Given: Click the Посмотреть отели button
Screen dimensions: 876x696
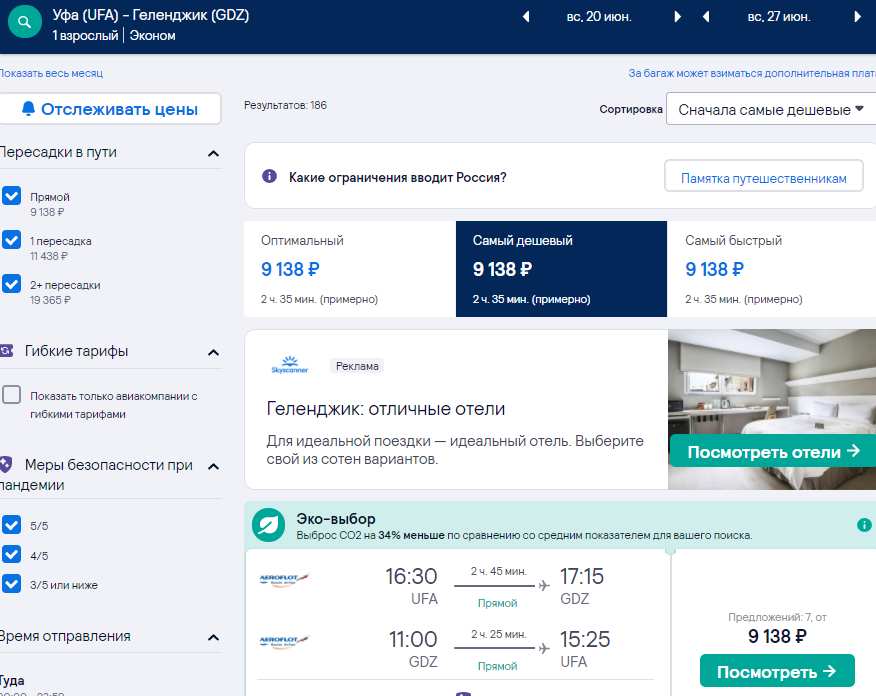Looking at the screenshot, I should [773, 451].
